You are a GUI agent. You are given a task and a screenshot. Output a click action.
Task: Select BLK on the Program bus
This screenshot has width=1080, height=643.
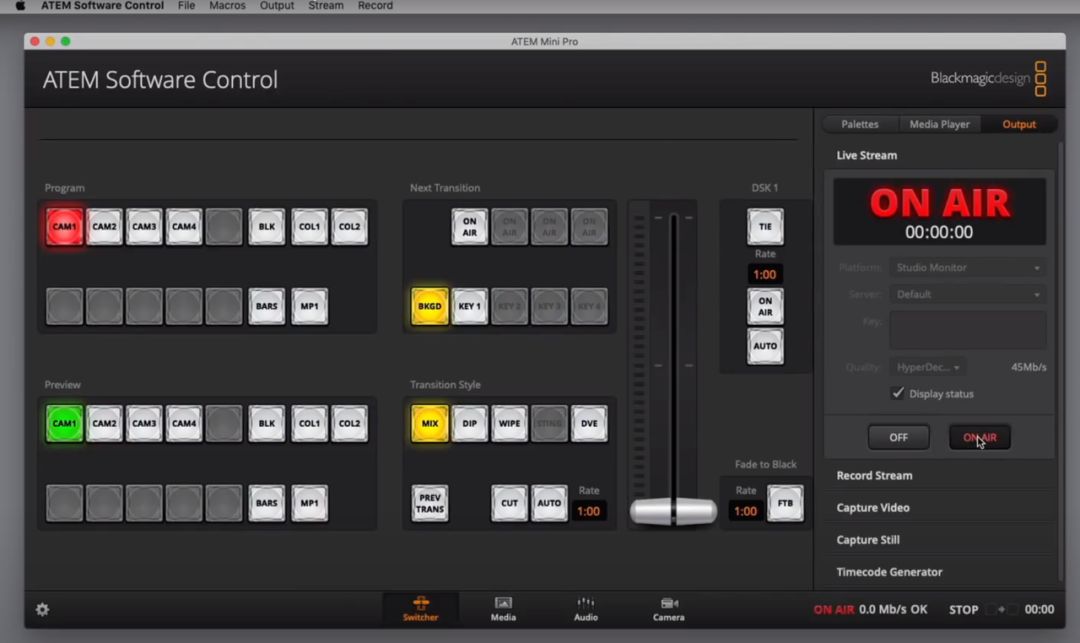coord(267,226)
